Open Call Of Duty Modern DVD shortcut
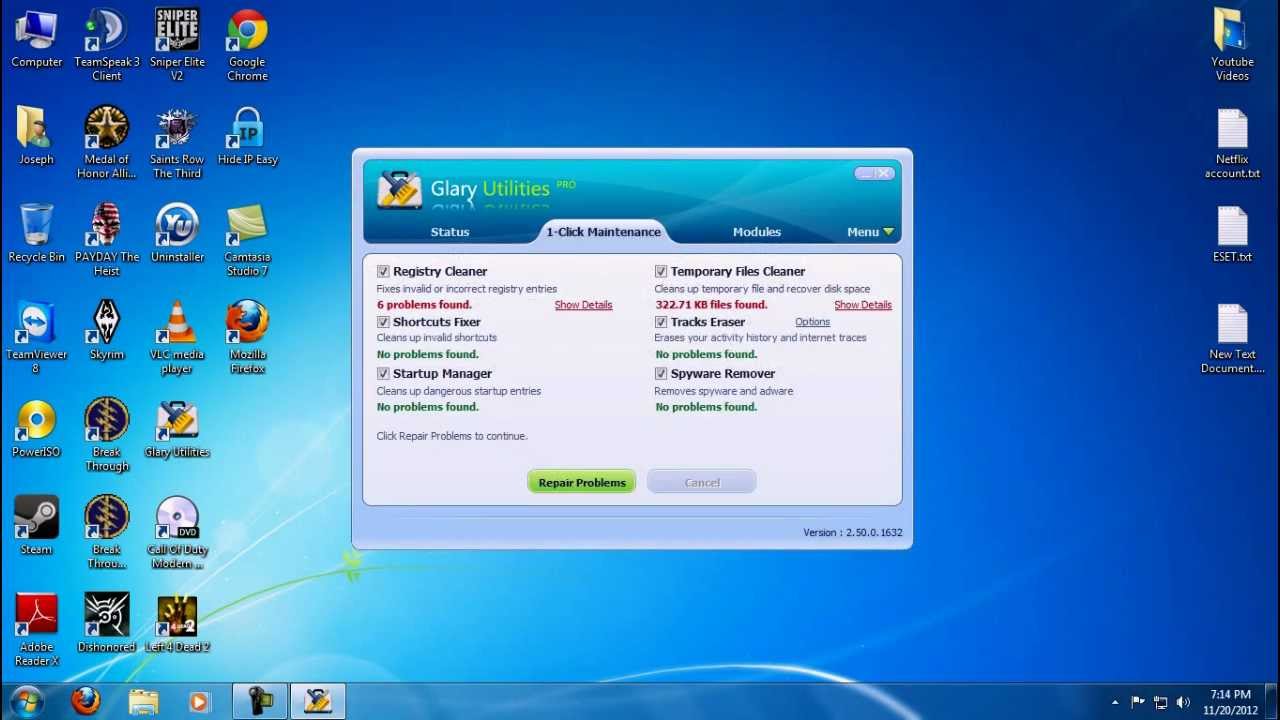The image size is (1280, 720). pyautogui.click(x=177, y=532)
